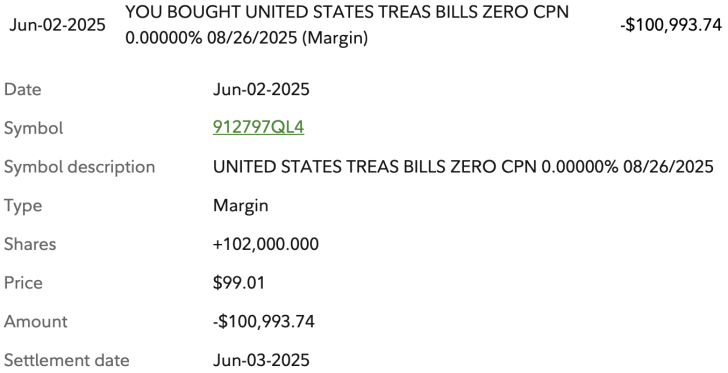Click the 0.00000% 08/26/2025 (Margin) header line
The height and width of the screenshot is (373, 728).
pyautogui.click(x=247, y=38)
